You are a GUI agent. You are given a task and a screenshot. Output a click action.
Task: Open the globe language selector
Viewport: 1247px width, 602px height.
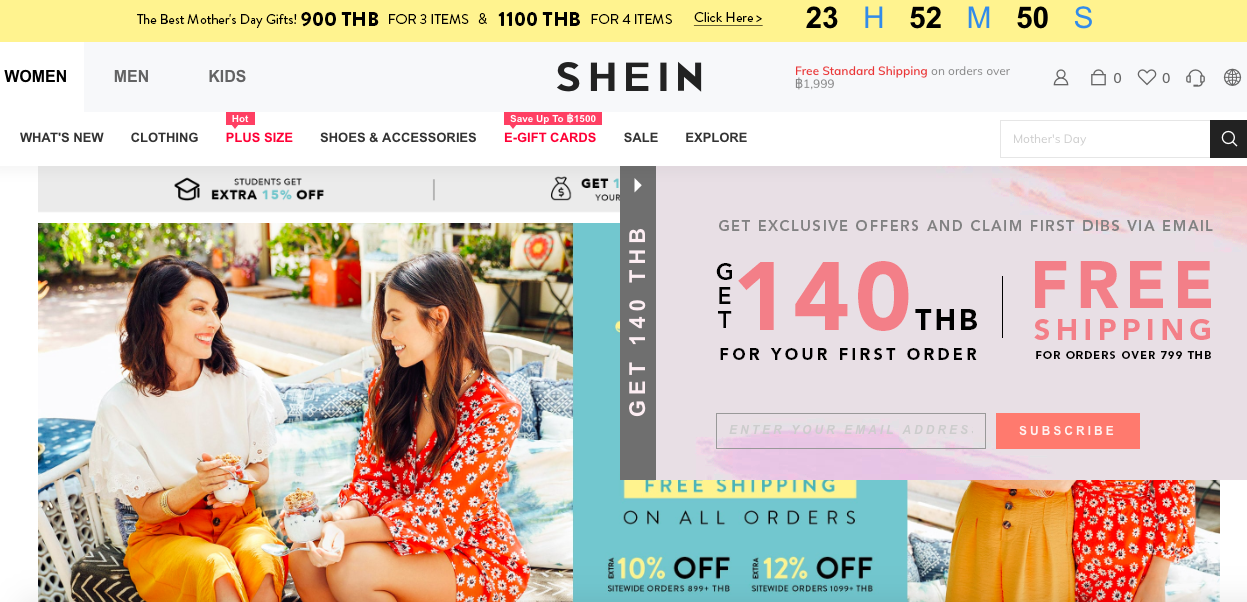pyautogui.click(x=1232, y=77)
